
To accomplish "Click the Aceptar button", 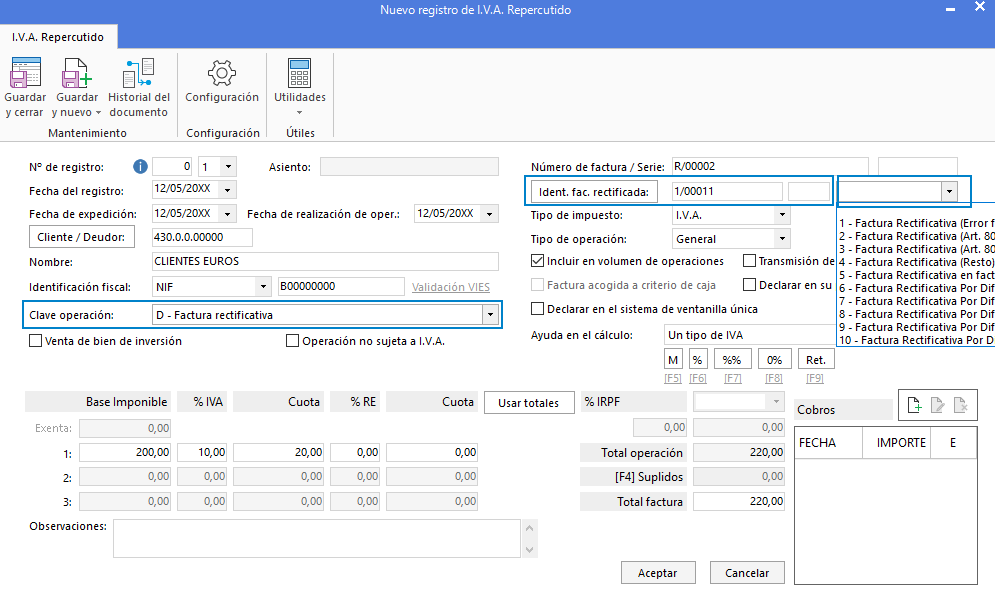I will 657,572.
